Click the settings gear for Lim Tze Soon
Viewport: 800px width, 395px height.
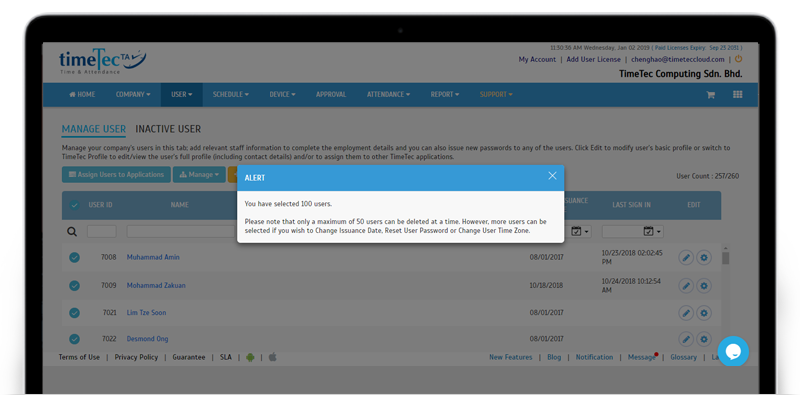tap(704, 313)
